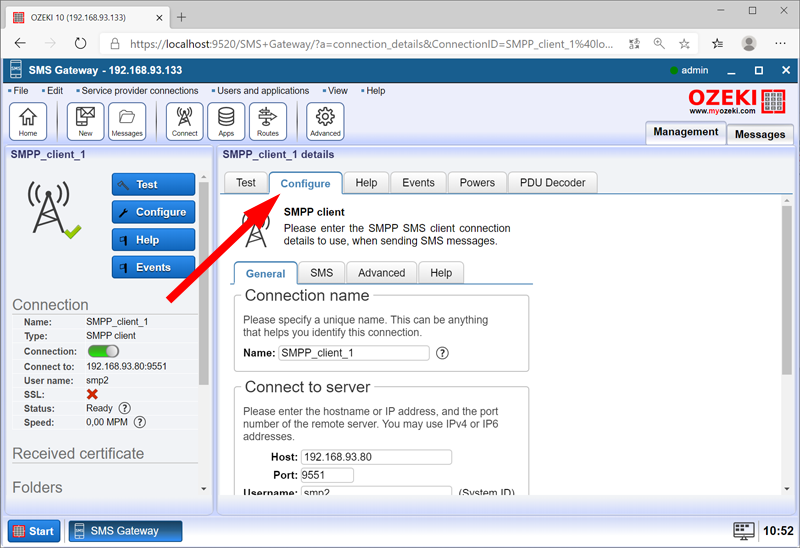The image size is (800, 548).
Task: Click the SMPP client antenna icon with green check
Action: tap(54, 210)
